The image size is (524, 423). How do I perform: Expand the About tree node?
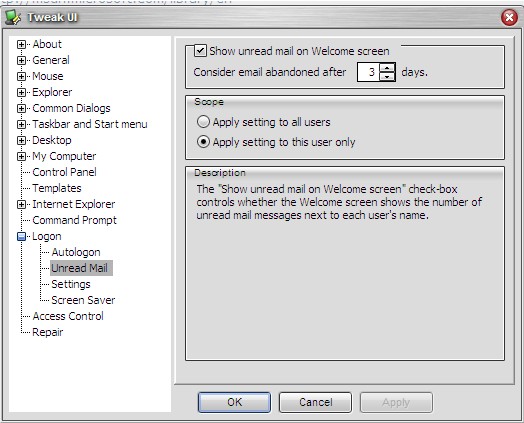click(x=21, y=44)
